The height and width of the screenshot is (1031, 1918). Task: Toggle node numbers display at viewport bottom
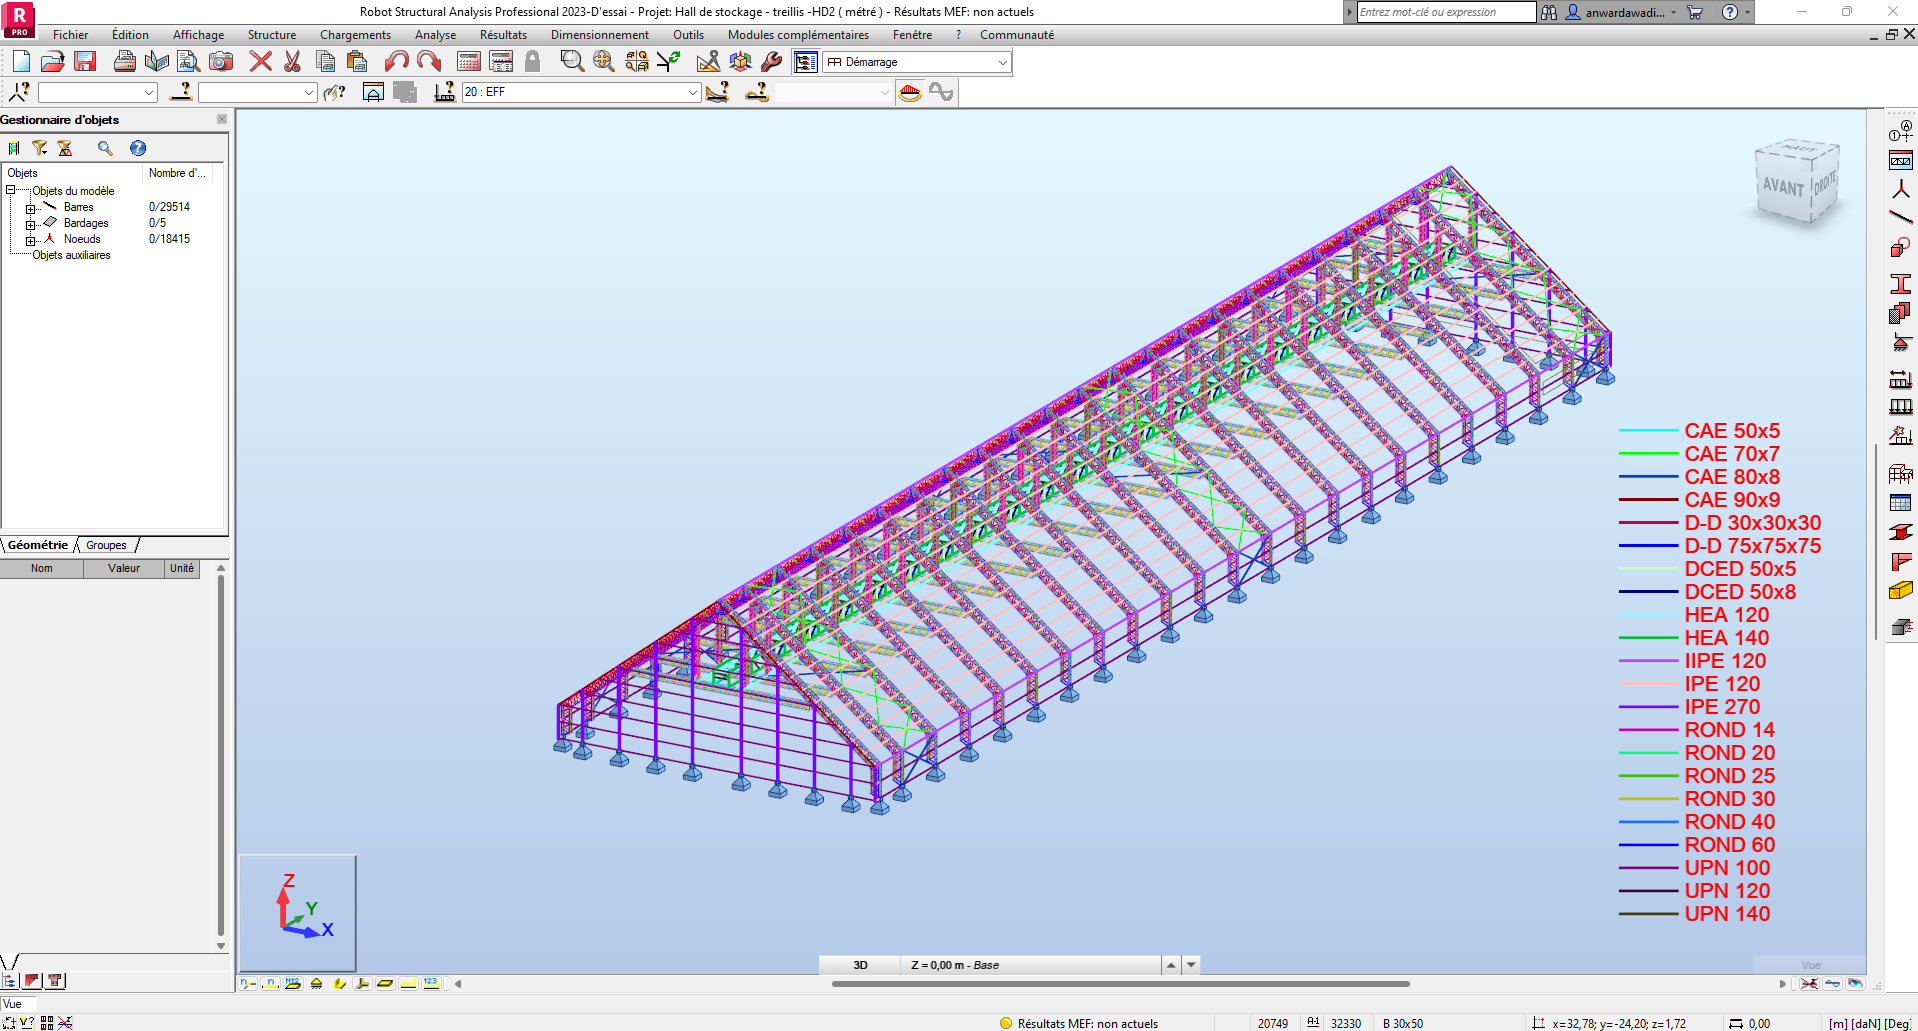(249, 984)
